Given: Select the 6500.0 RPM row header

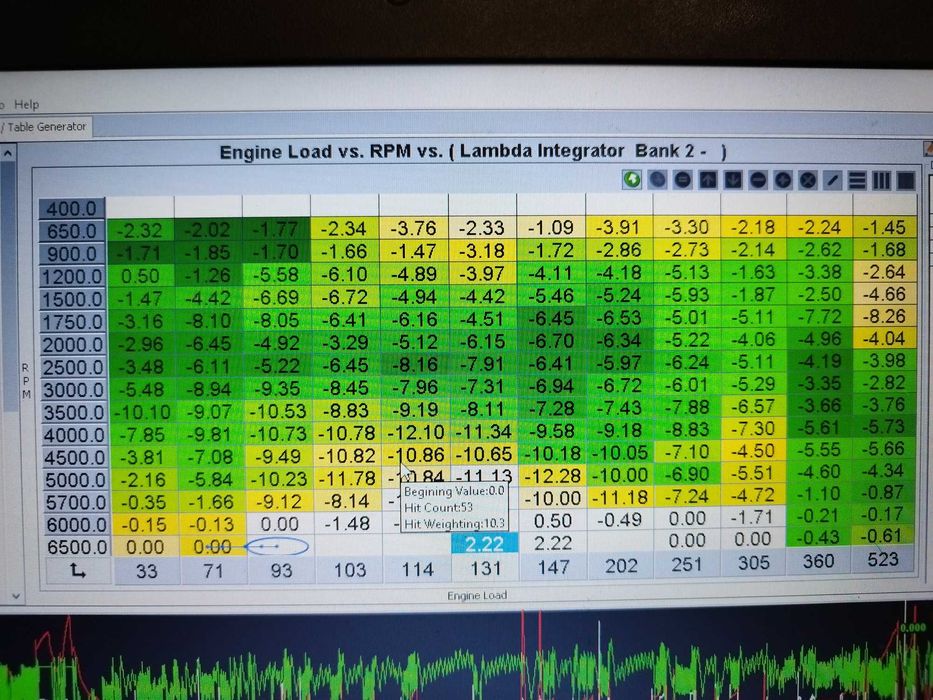Looking at the screenshot, I should click(x=76, y=547).
